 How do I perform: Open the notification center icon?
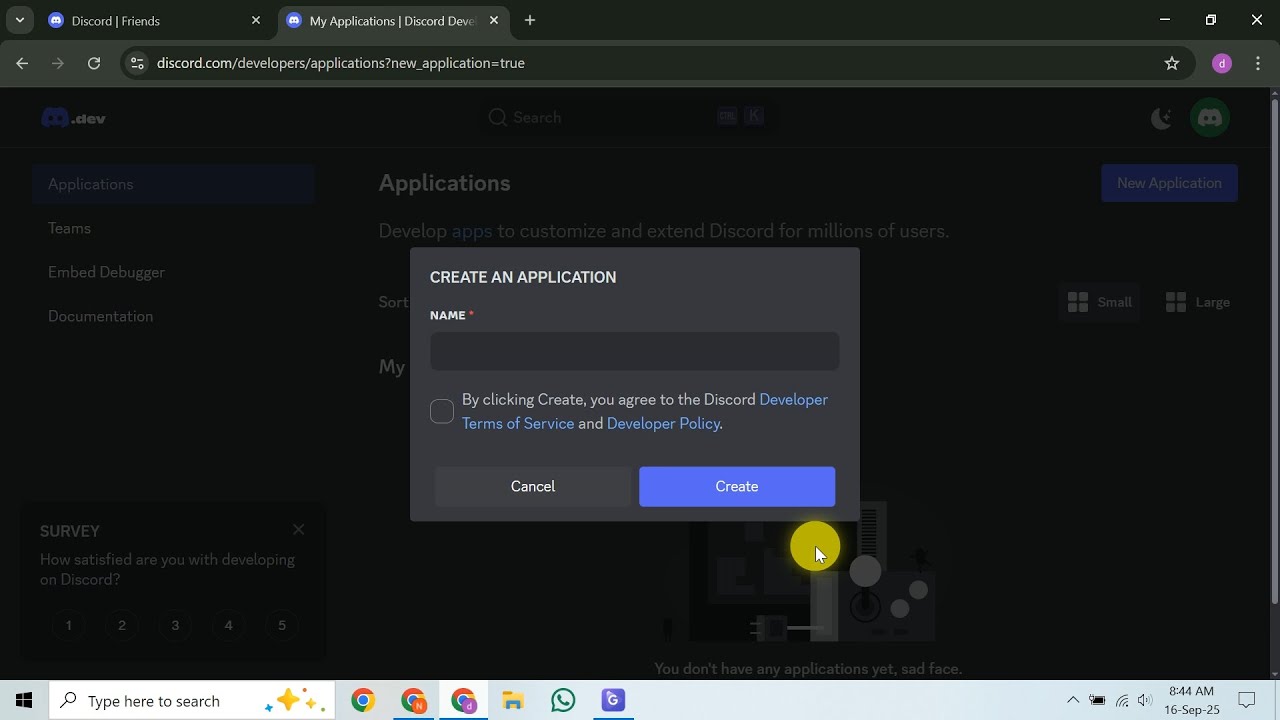point(1247,701)
